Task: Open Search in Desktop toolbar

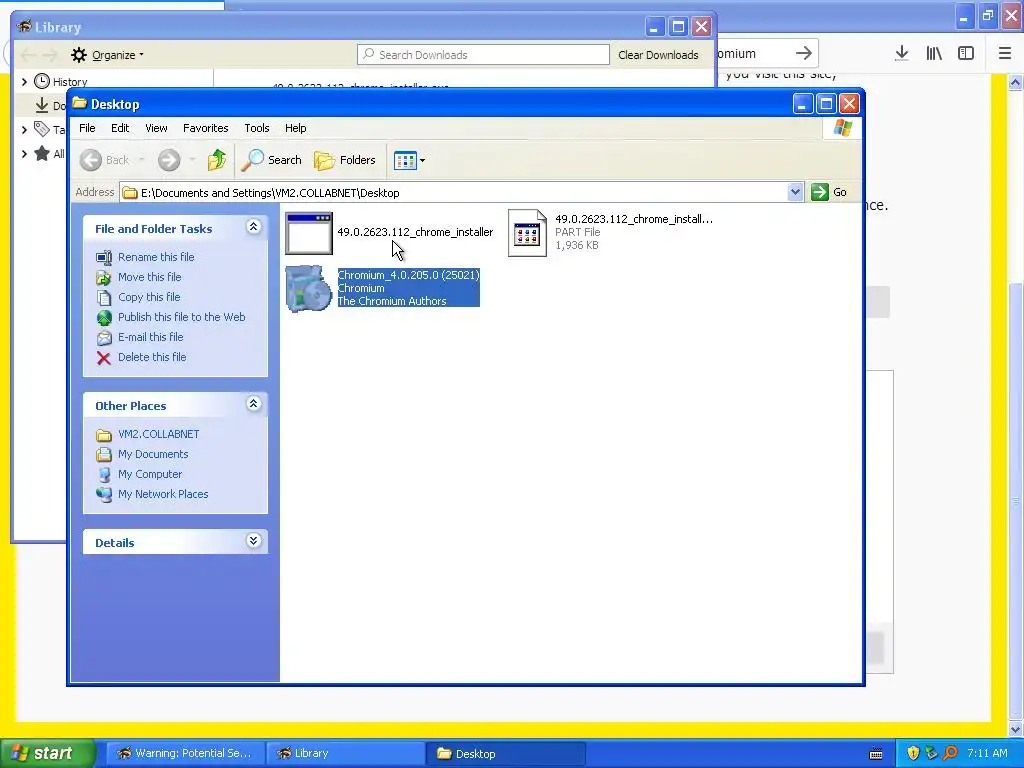Action: click(x=272, y=160)
